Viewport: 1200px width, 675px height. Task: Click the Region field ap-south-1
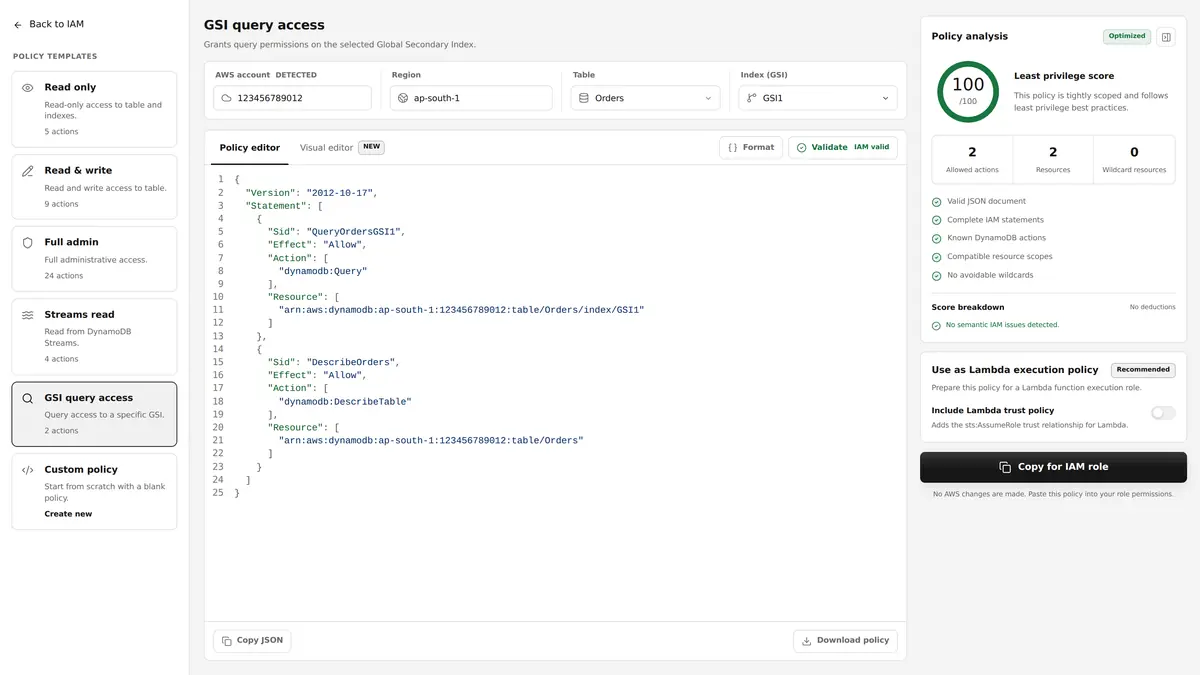pyautogui.click(x=470, y=98)
